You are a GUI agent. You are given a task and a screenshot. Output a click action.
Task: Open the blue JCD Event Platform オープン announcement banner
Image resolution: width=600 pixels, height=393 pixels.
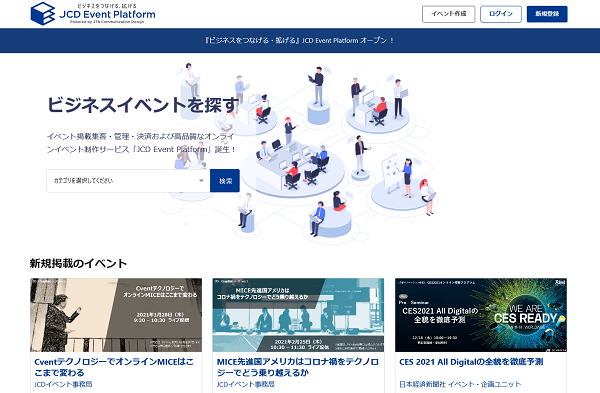[300, 41]
